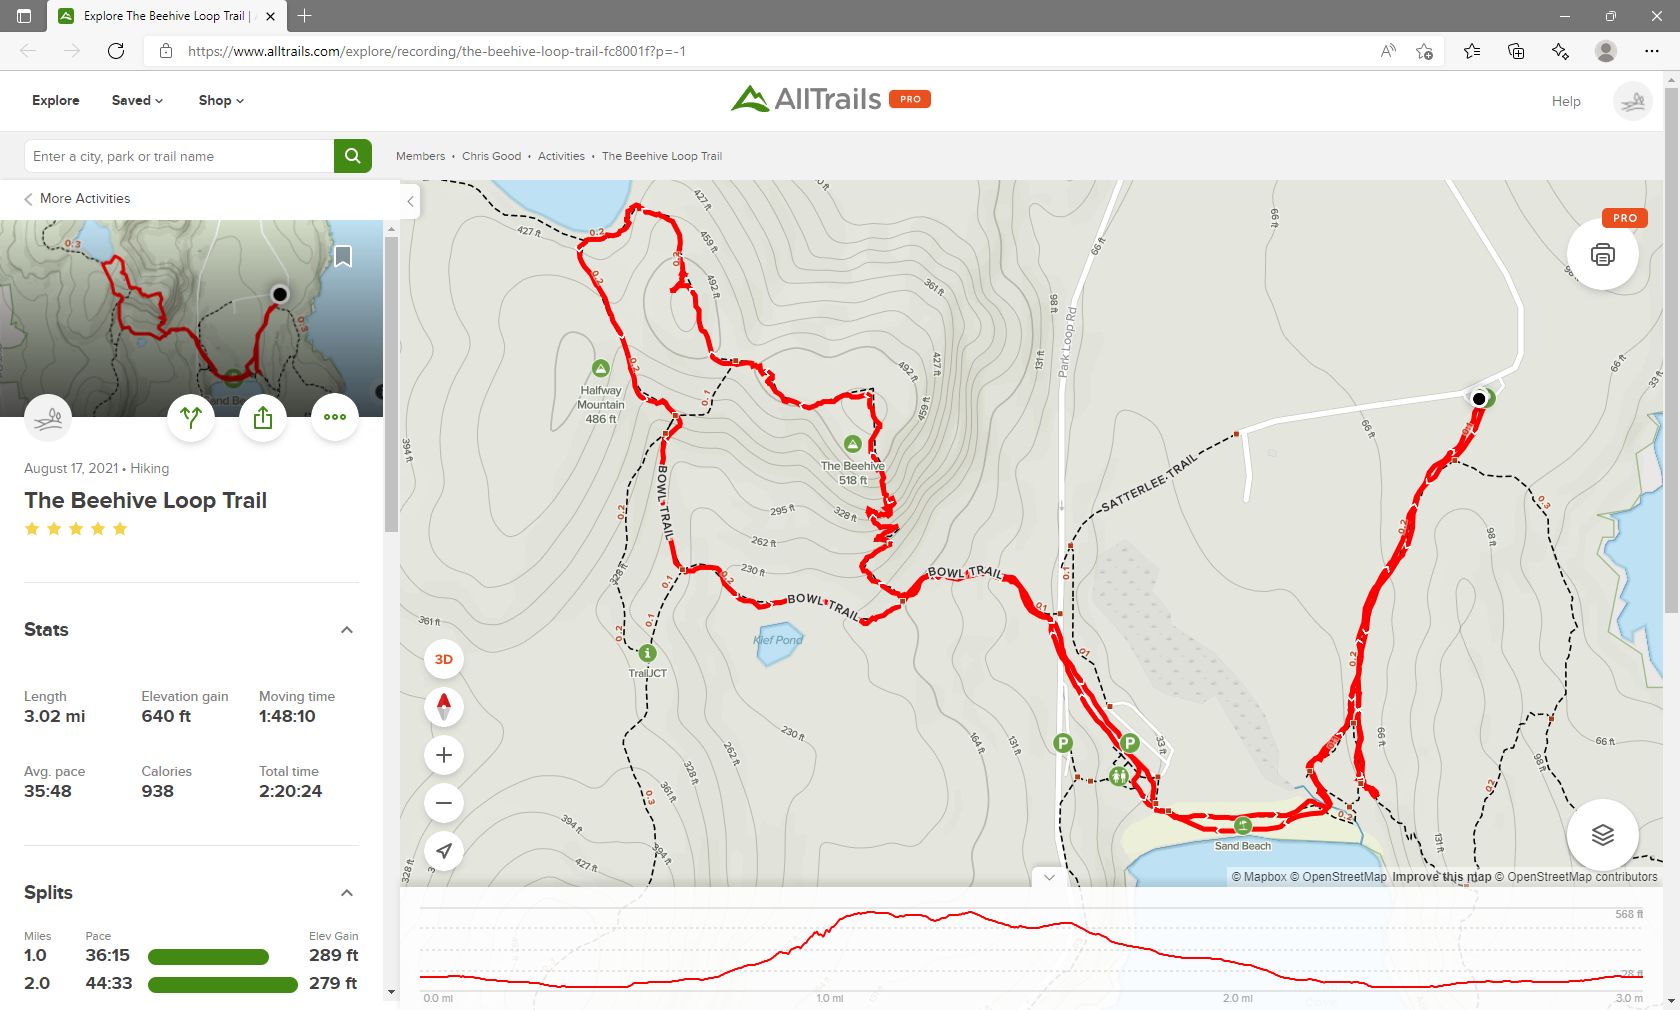Collapse the Stats section
This screenshot has width=1680, height=1010.
tap(347, 630)
